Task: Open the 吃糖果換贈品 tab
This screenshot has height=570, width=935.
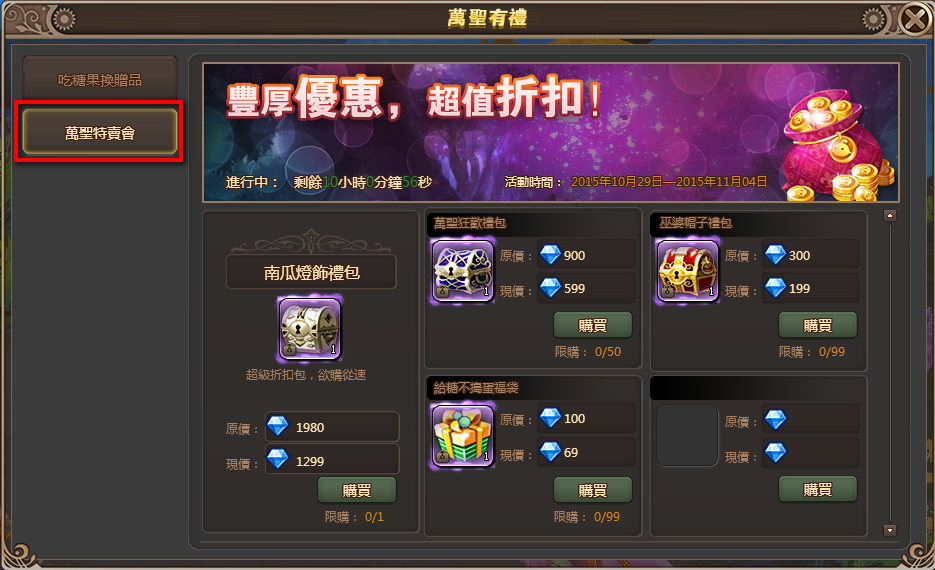Action: (x=100, y=79)
